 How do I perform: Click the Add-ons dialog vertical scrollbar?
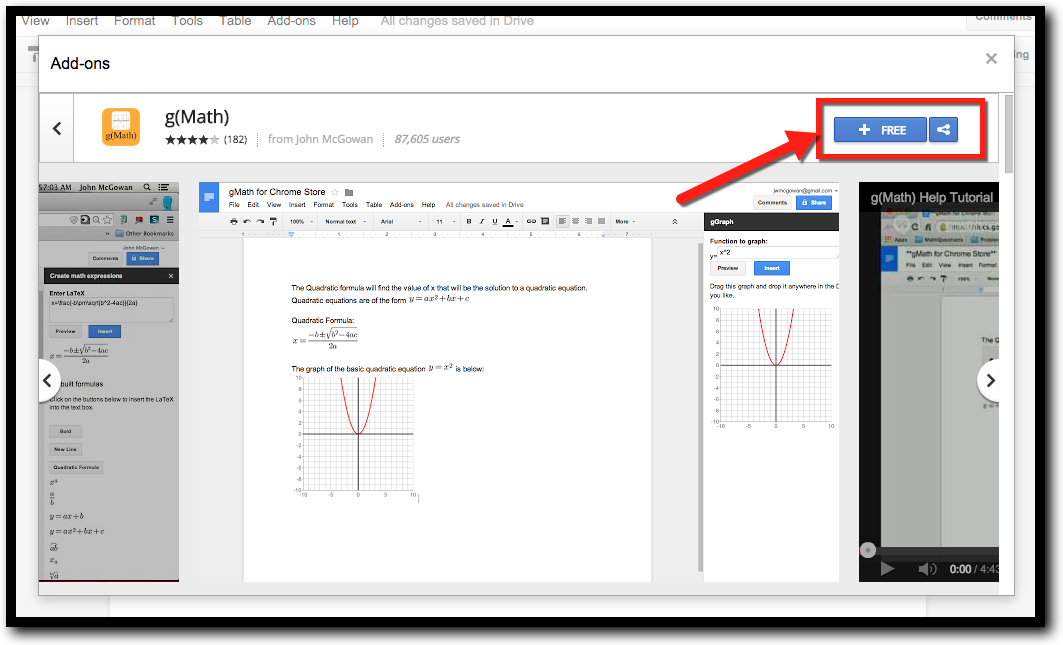(x=1009, y=134)
